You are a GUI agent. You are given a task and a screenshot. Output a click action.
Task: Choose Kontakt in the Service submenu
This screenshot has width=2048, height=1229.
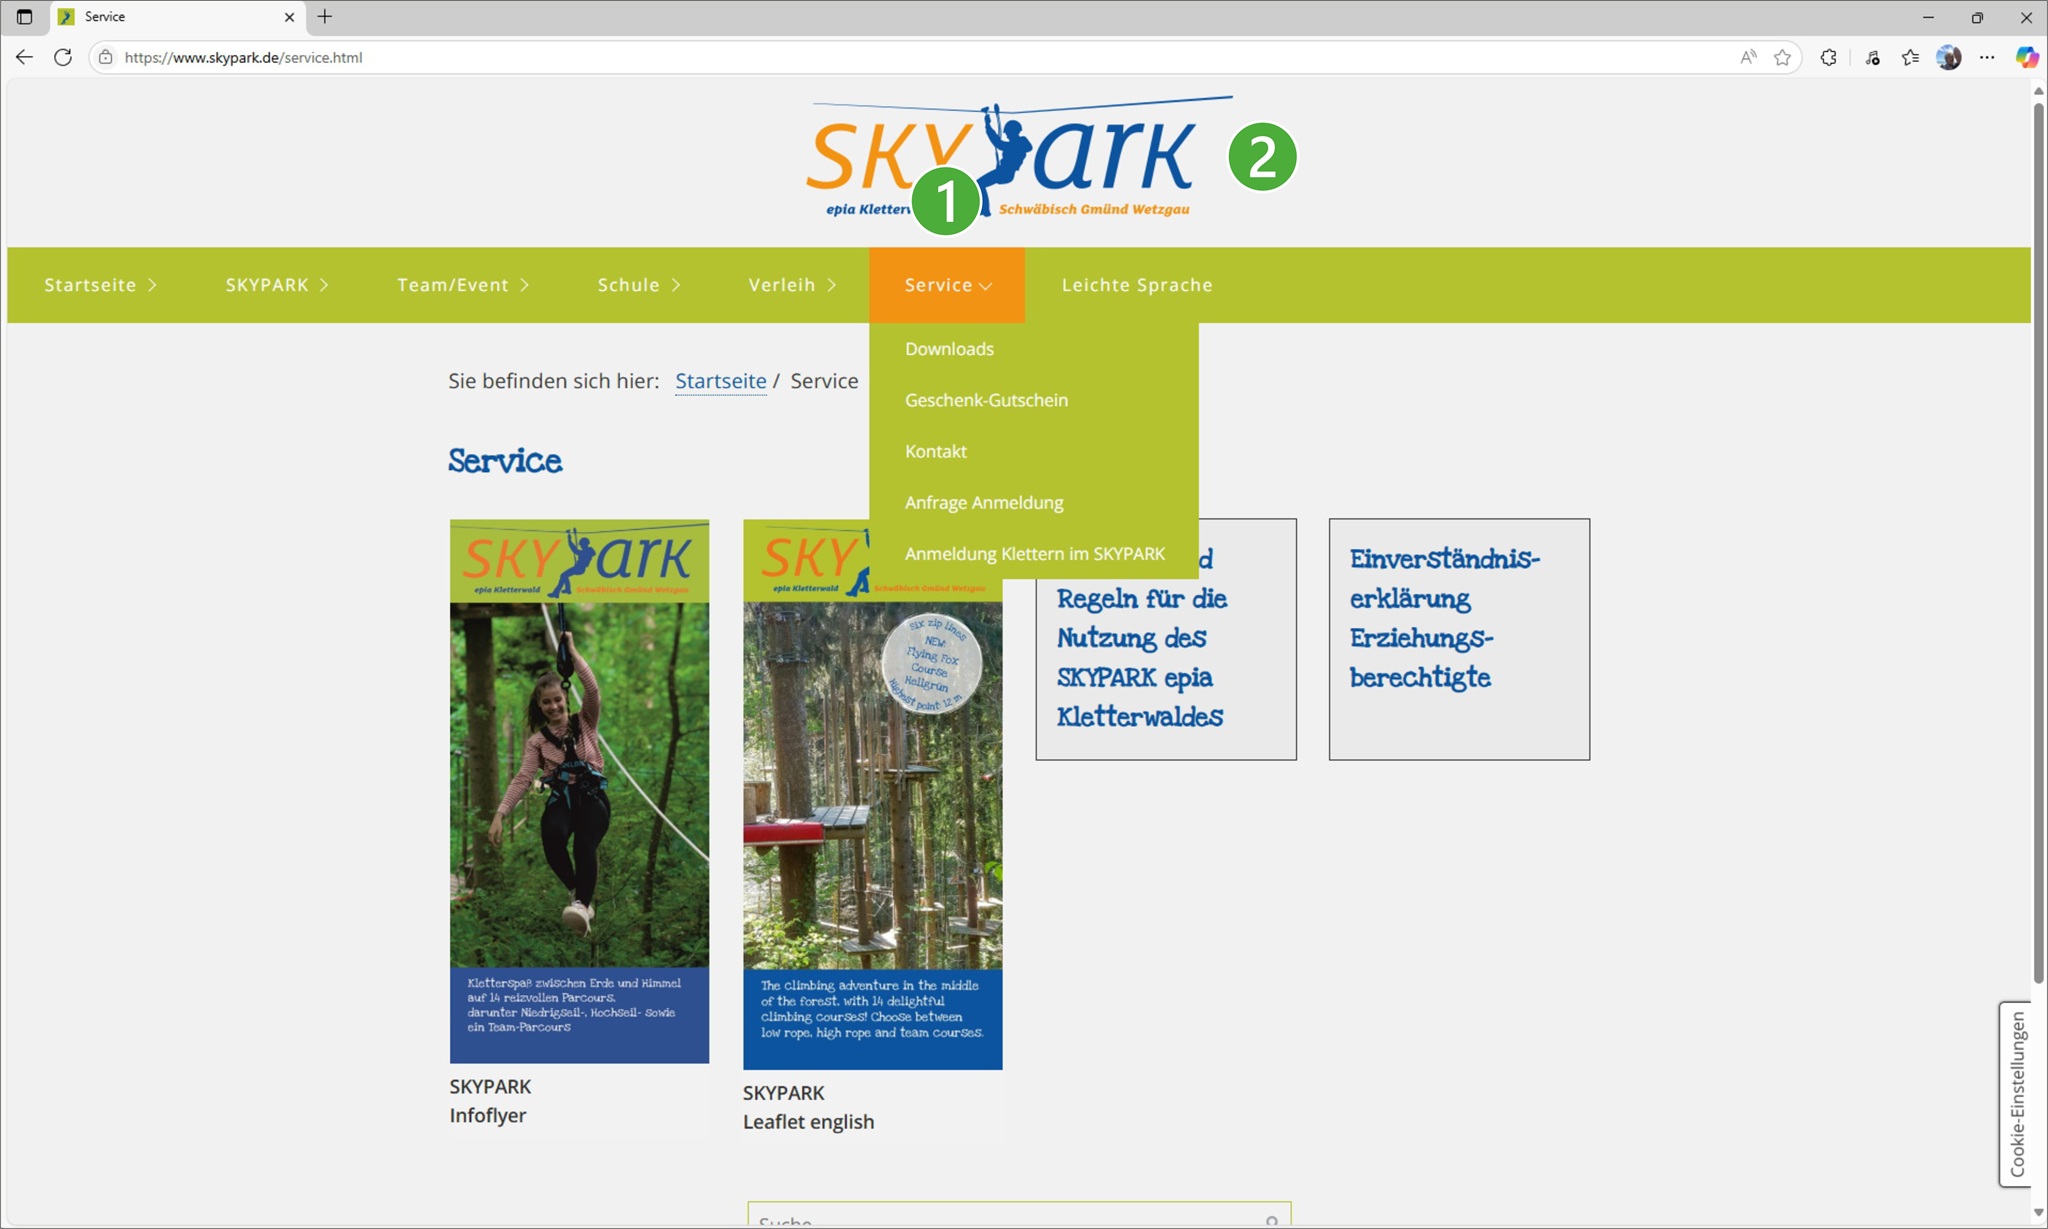coord(935,451)
